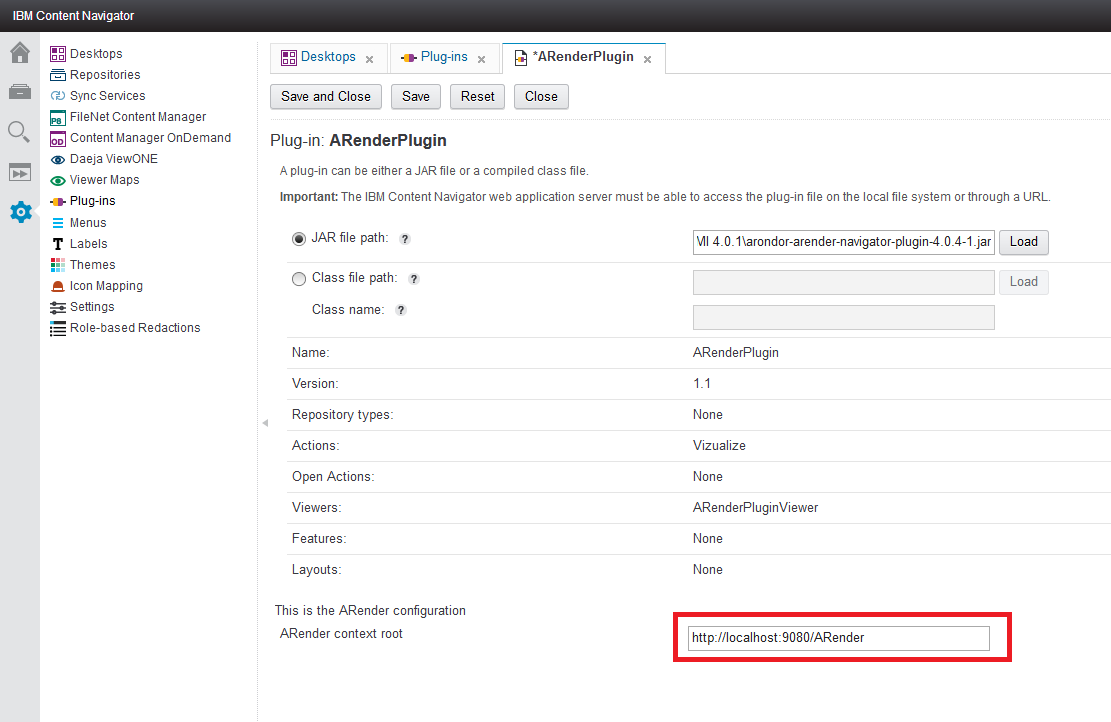The width and height of the screenshot is (1111, 722).
Task: Click the Class name input field
Action: (x=844, y=317)
